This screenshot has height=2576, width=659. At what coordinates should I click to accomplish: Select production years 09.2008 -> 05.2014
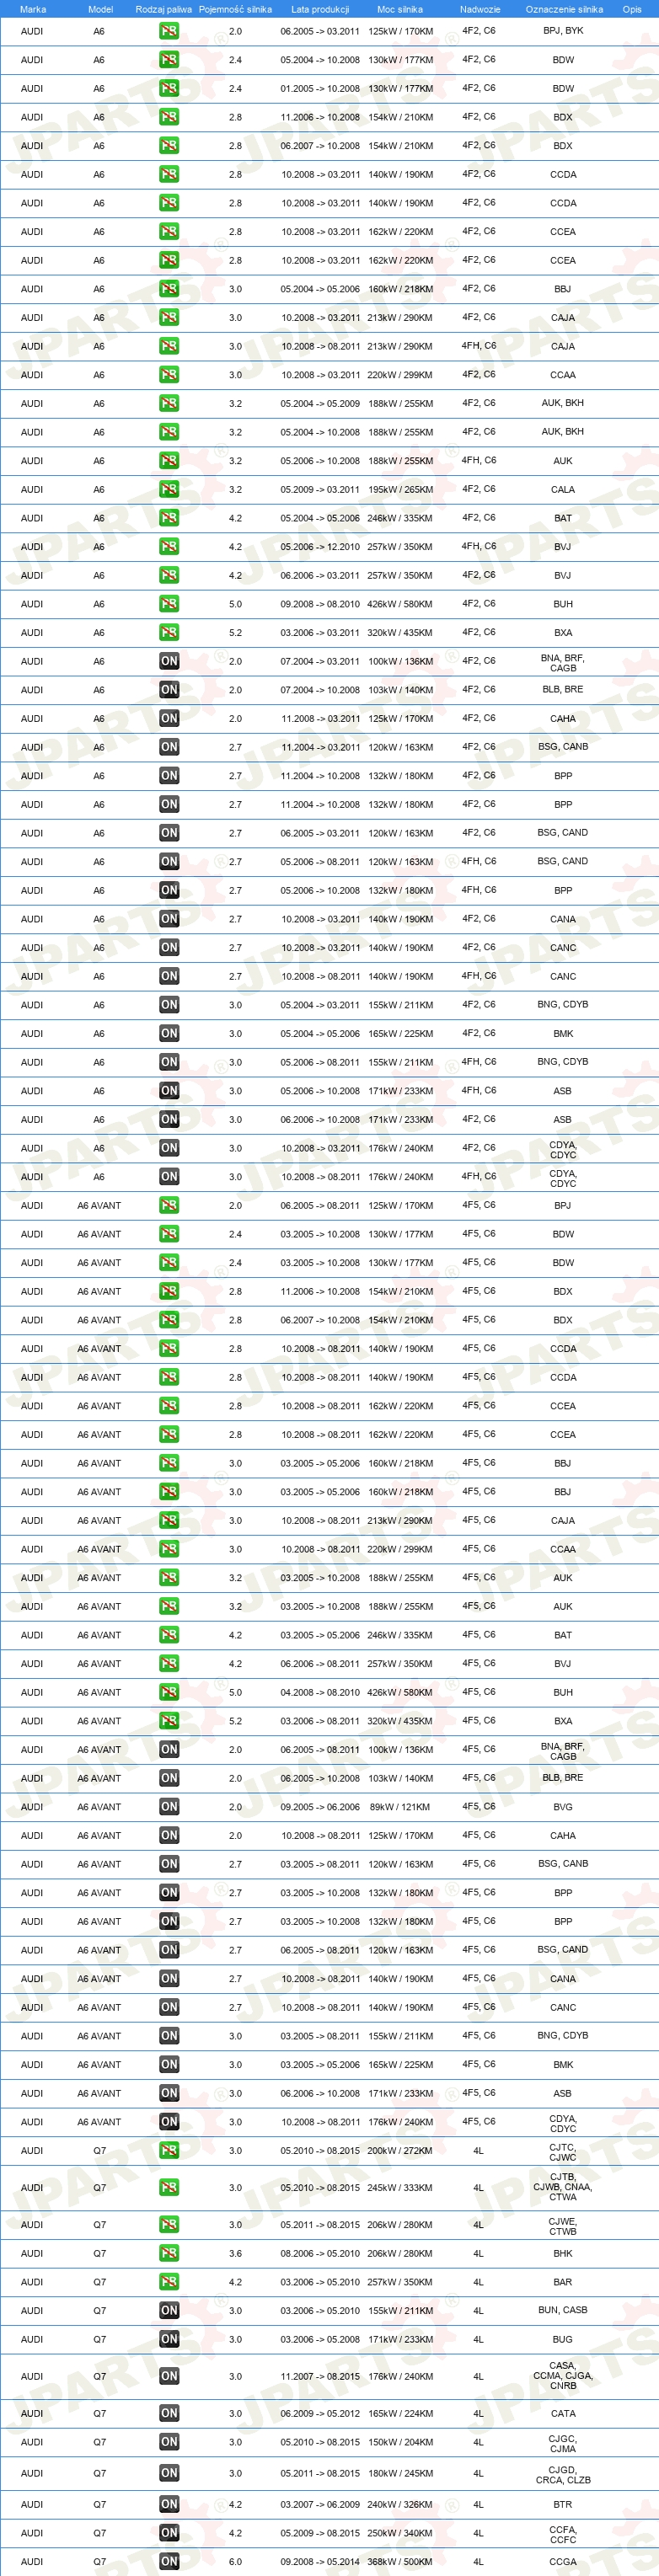coord(320,2562)
